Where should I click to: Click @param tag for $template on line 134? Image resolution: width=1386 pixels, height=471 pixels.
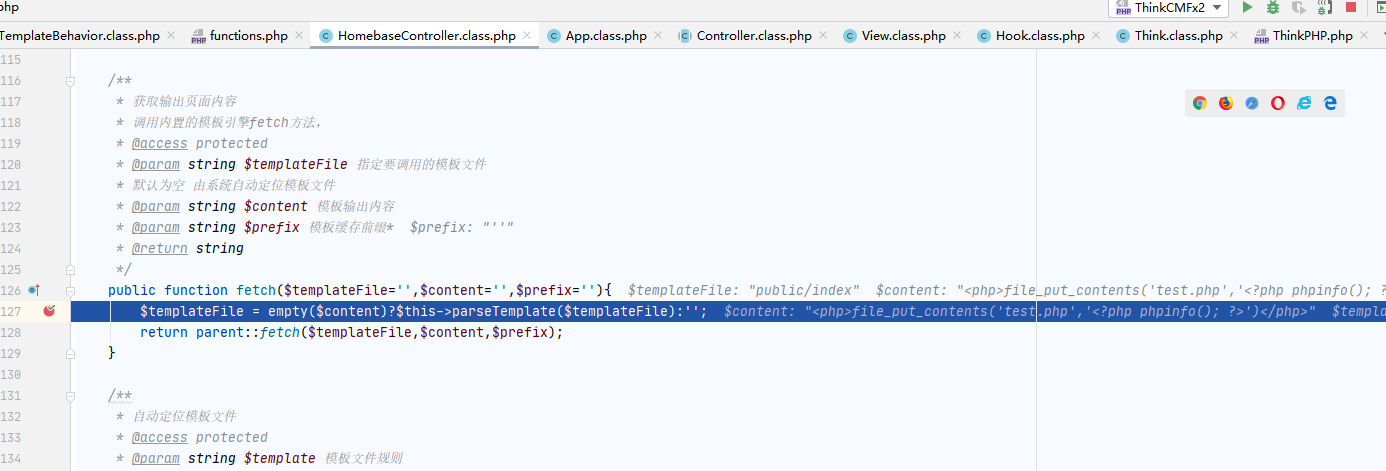(155, 458)
